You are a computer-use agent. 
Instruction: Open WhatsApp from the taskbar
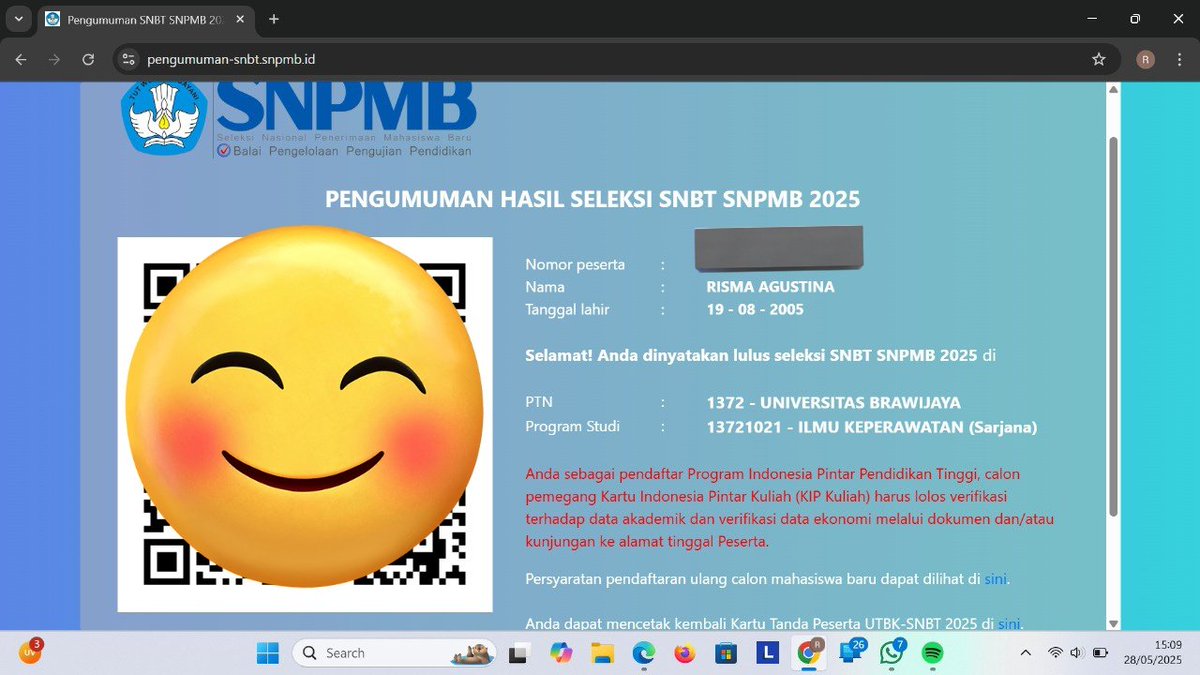pos(891,653)
